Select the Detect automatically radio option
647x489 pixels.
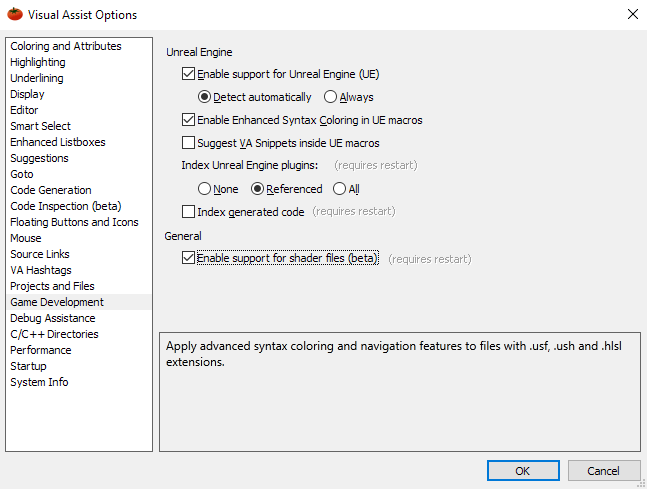pyautogui.click(x=204, y=97)
